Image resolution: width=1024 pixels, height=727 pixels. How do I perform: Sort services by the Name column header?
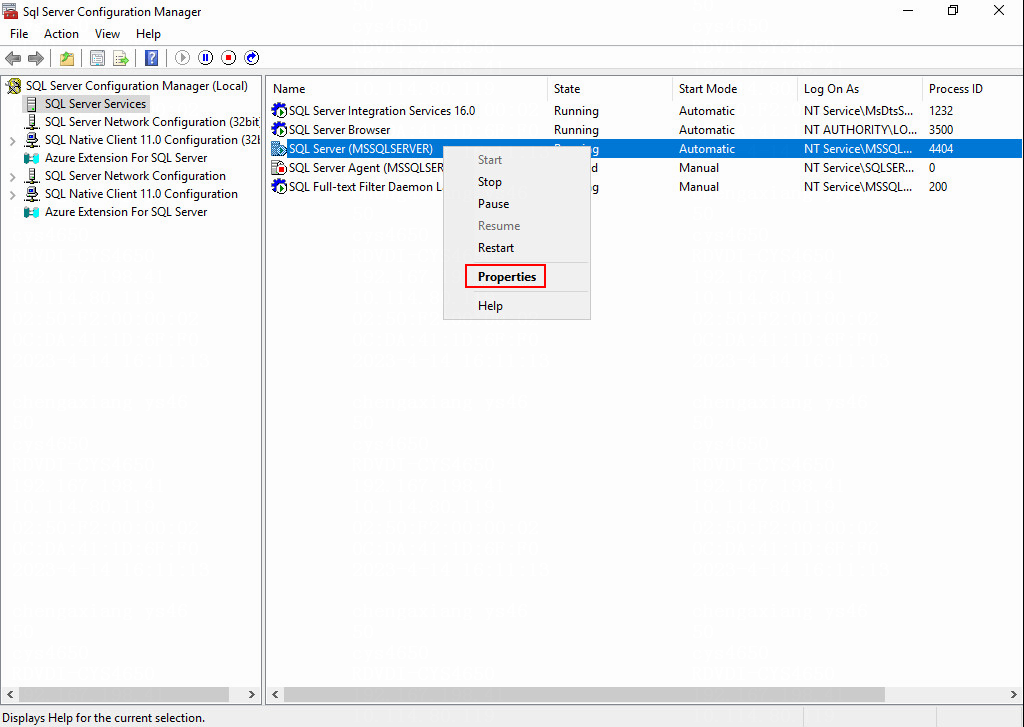click(x=407, y=89)
